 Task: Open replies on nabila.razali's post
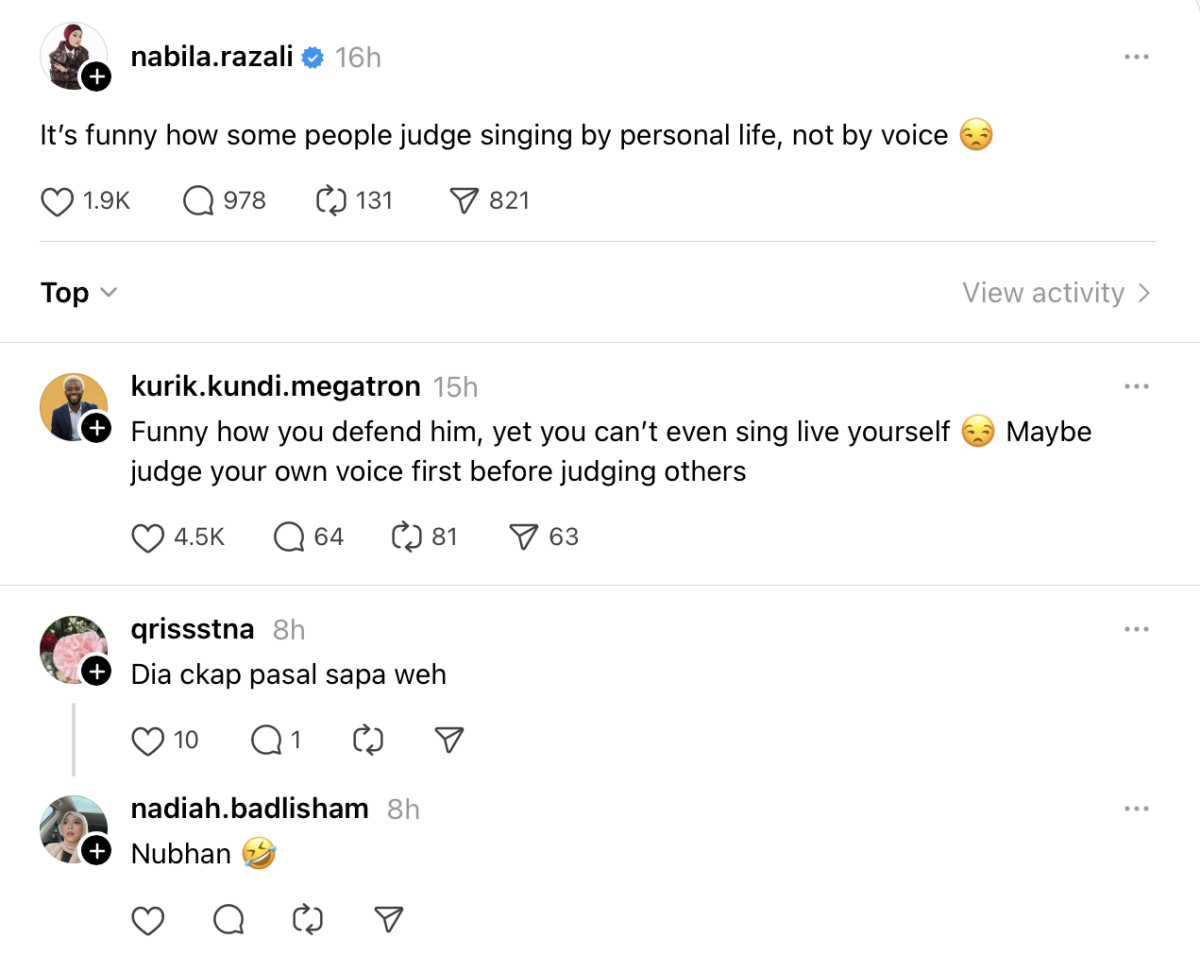pos(199,201)
